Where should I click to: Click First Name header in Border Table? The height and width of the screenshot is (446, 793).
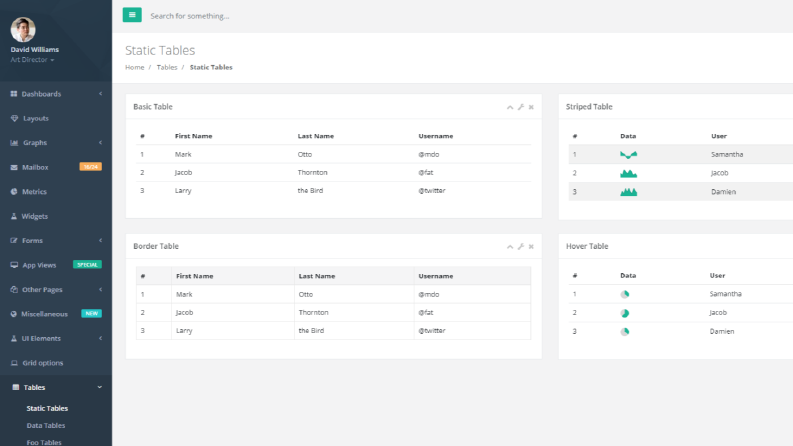point(195,276)
